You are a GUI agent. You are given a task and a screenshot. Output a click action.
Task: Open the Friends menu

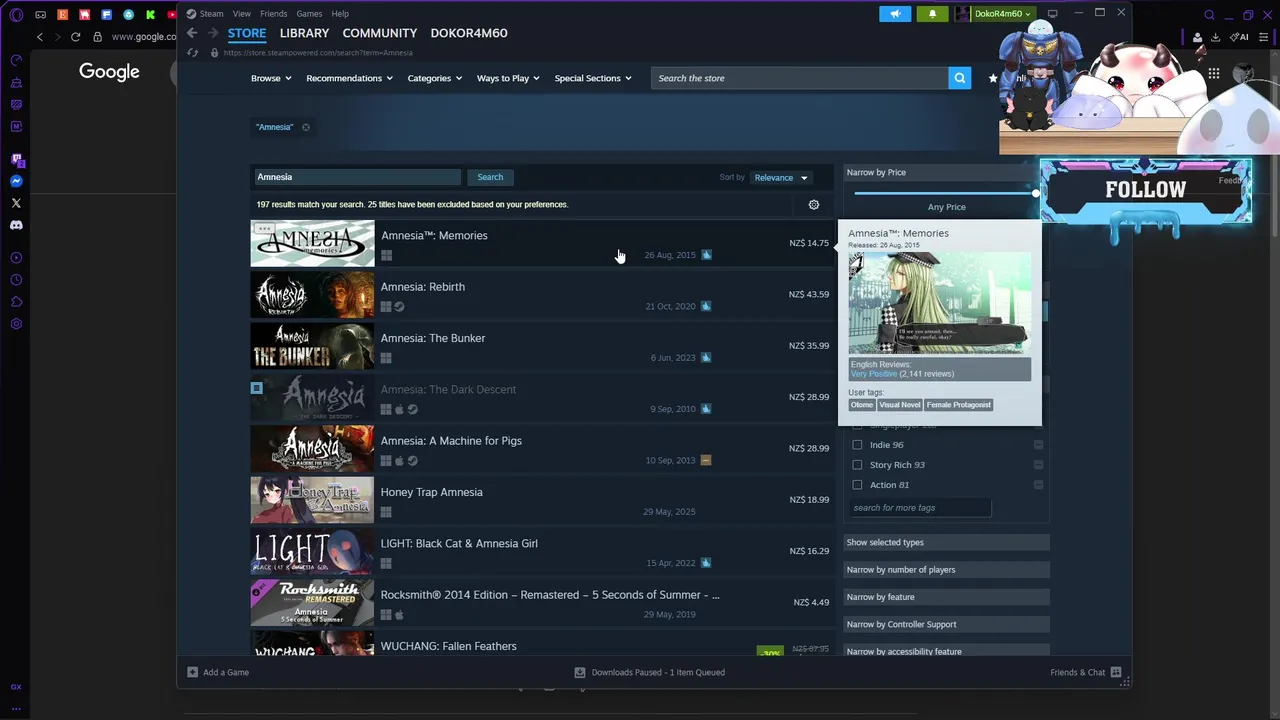click(x=273, y=14)
